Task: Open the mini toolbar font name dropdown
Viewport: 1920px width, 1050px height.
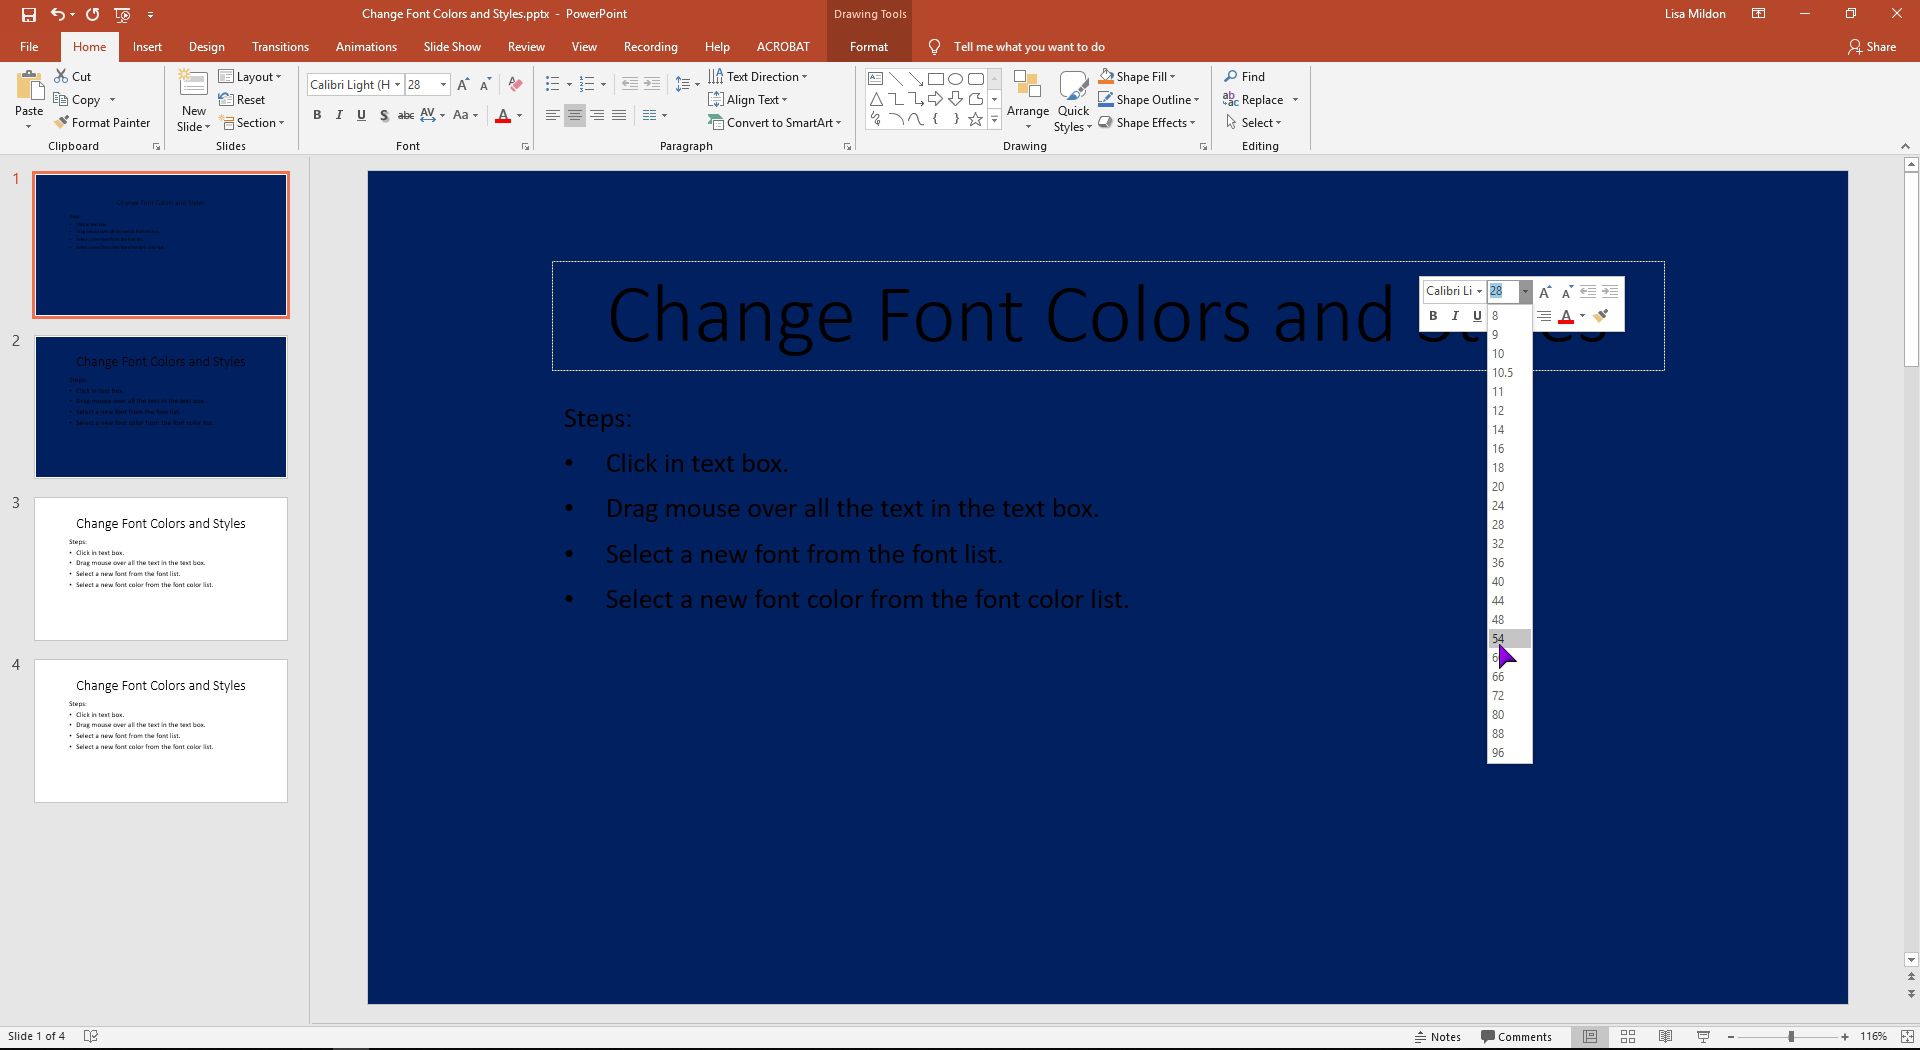Action: point(1479,291)
